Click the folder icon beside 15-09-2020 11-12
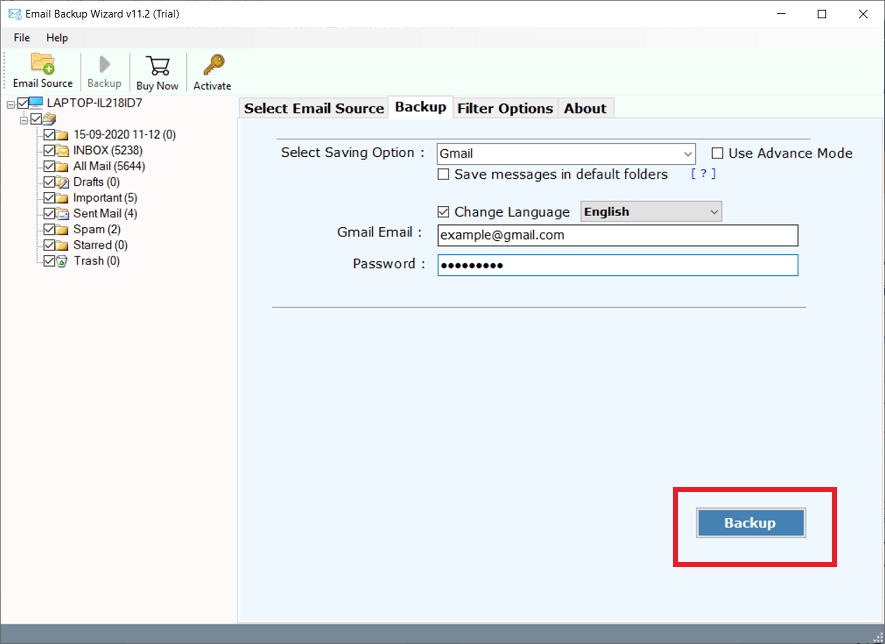885x644 pixels. click(62, 135)
